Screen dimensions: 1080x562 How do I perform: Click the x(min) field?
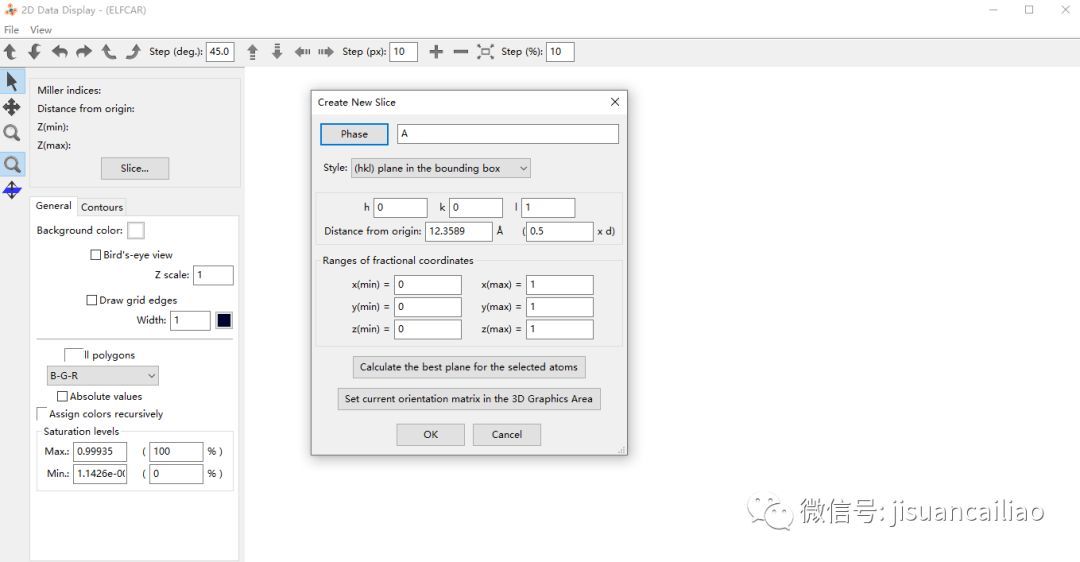tap(428, 284)
